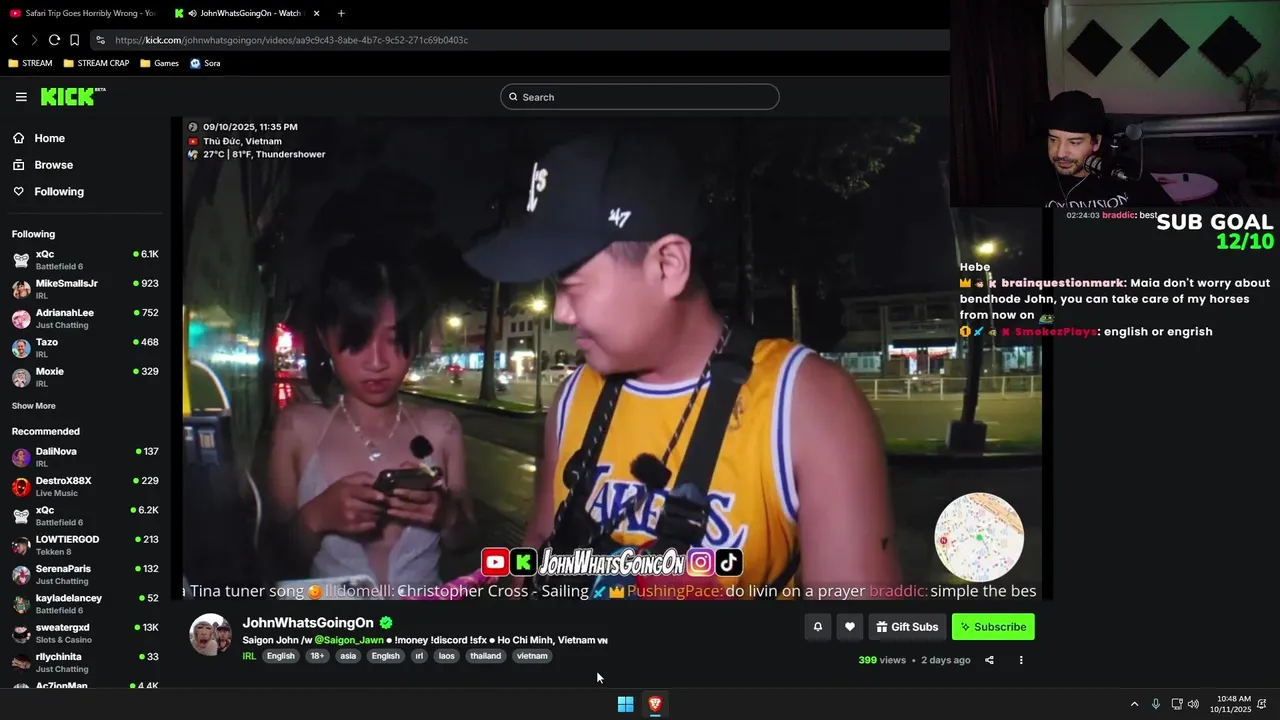Switch to Safari Trip Goes Horribly Wrong tab

tap(82, 13)
